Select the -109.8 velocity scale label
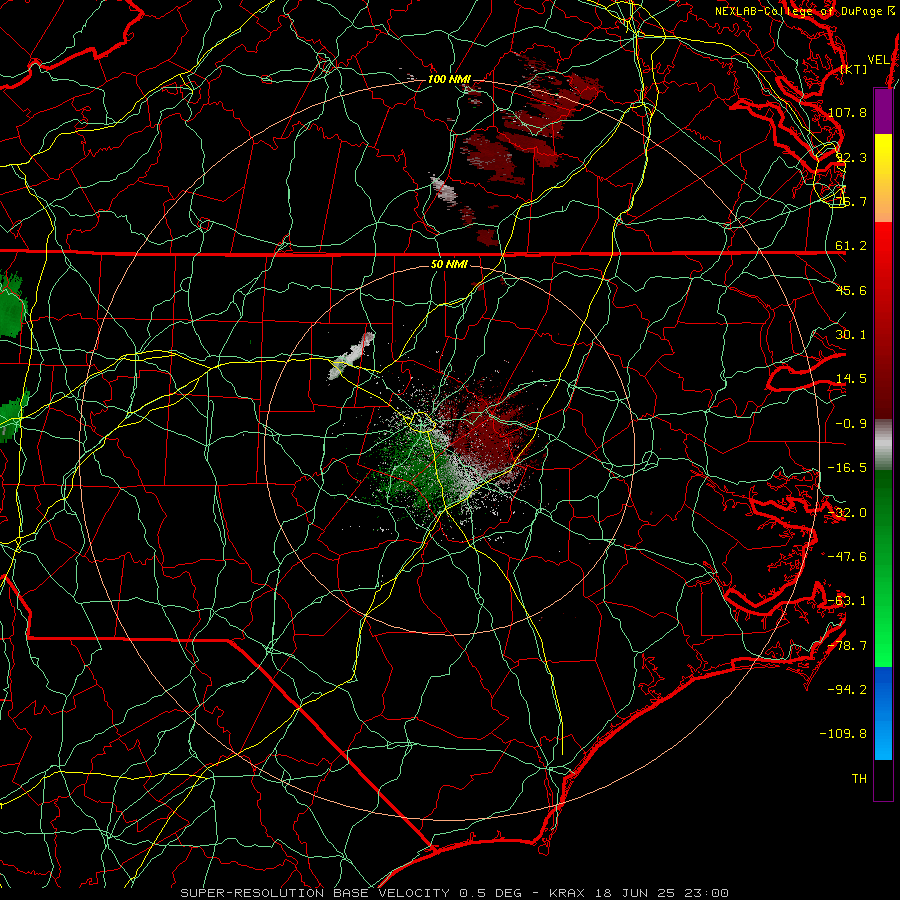Image resolution: width=900 pixels, height=900 pixels. point(843,734)
